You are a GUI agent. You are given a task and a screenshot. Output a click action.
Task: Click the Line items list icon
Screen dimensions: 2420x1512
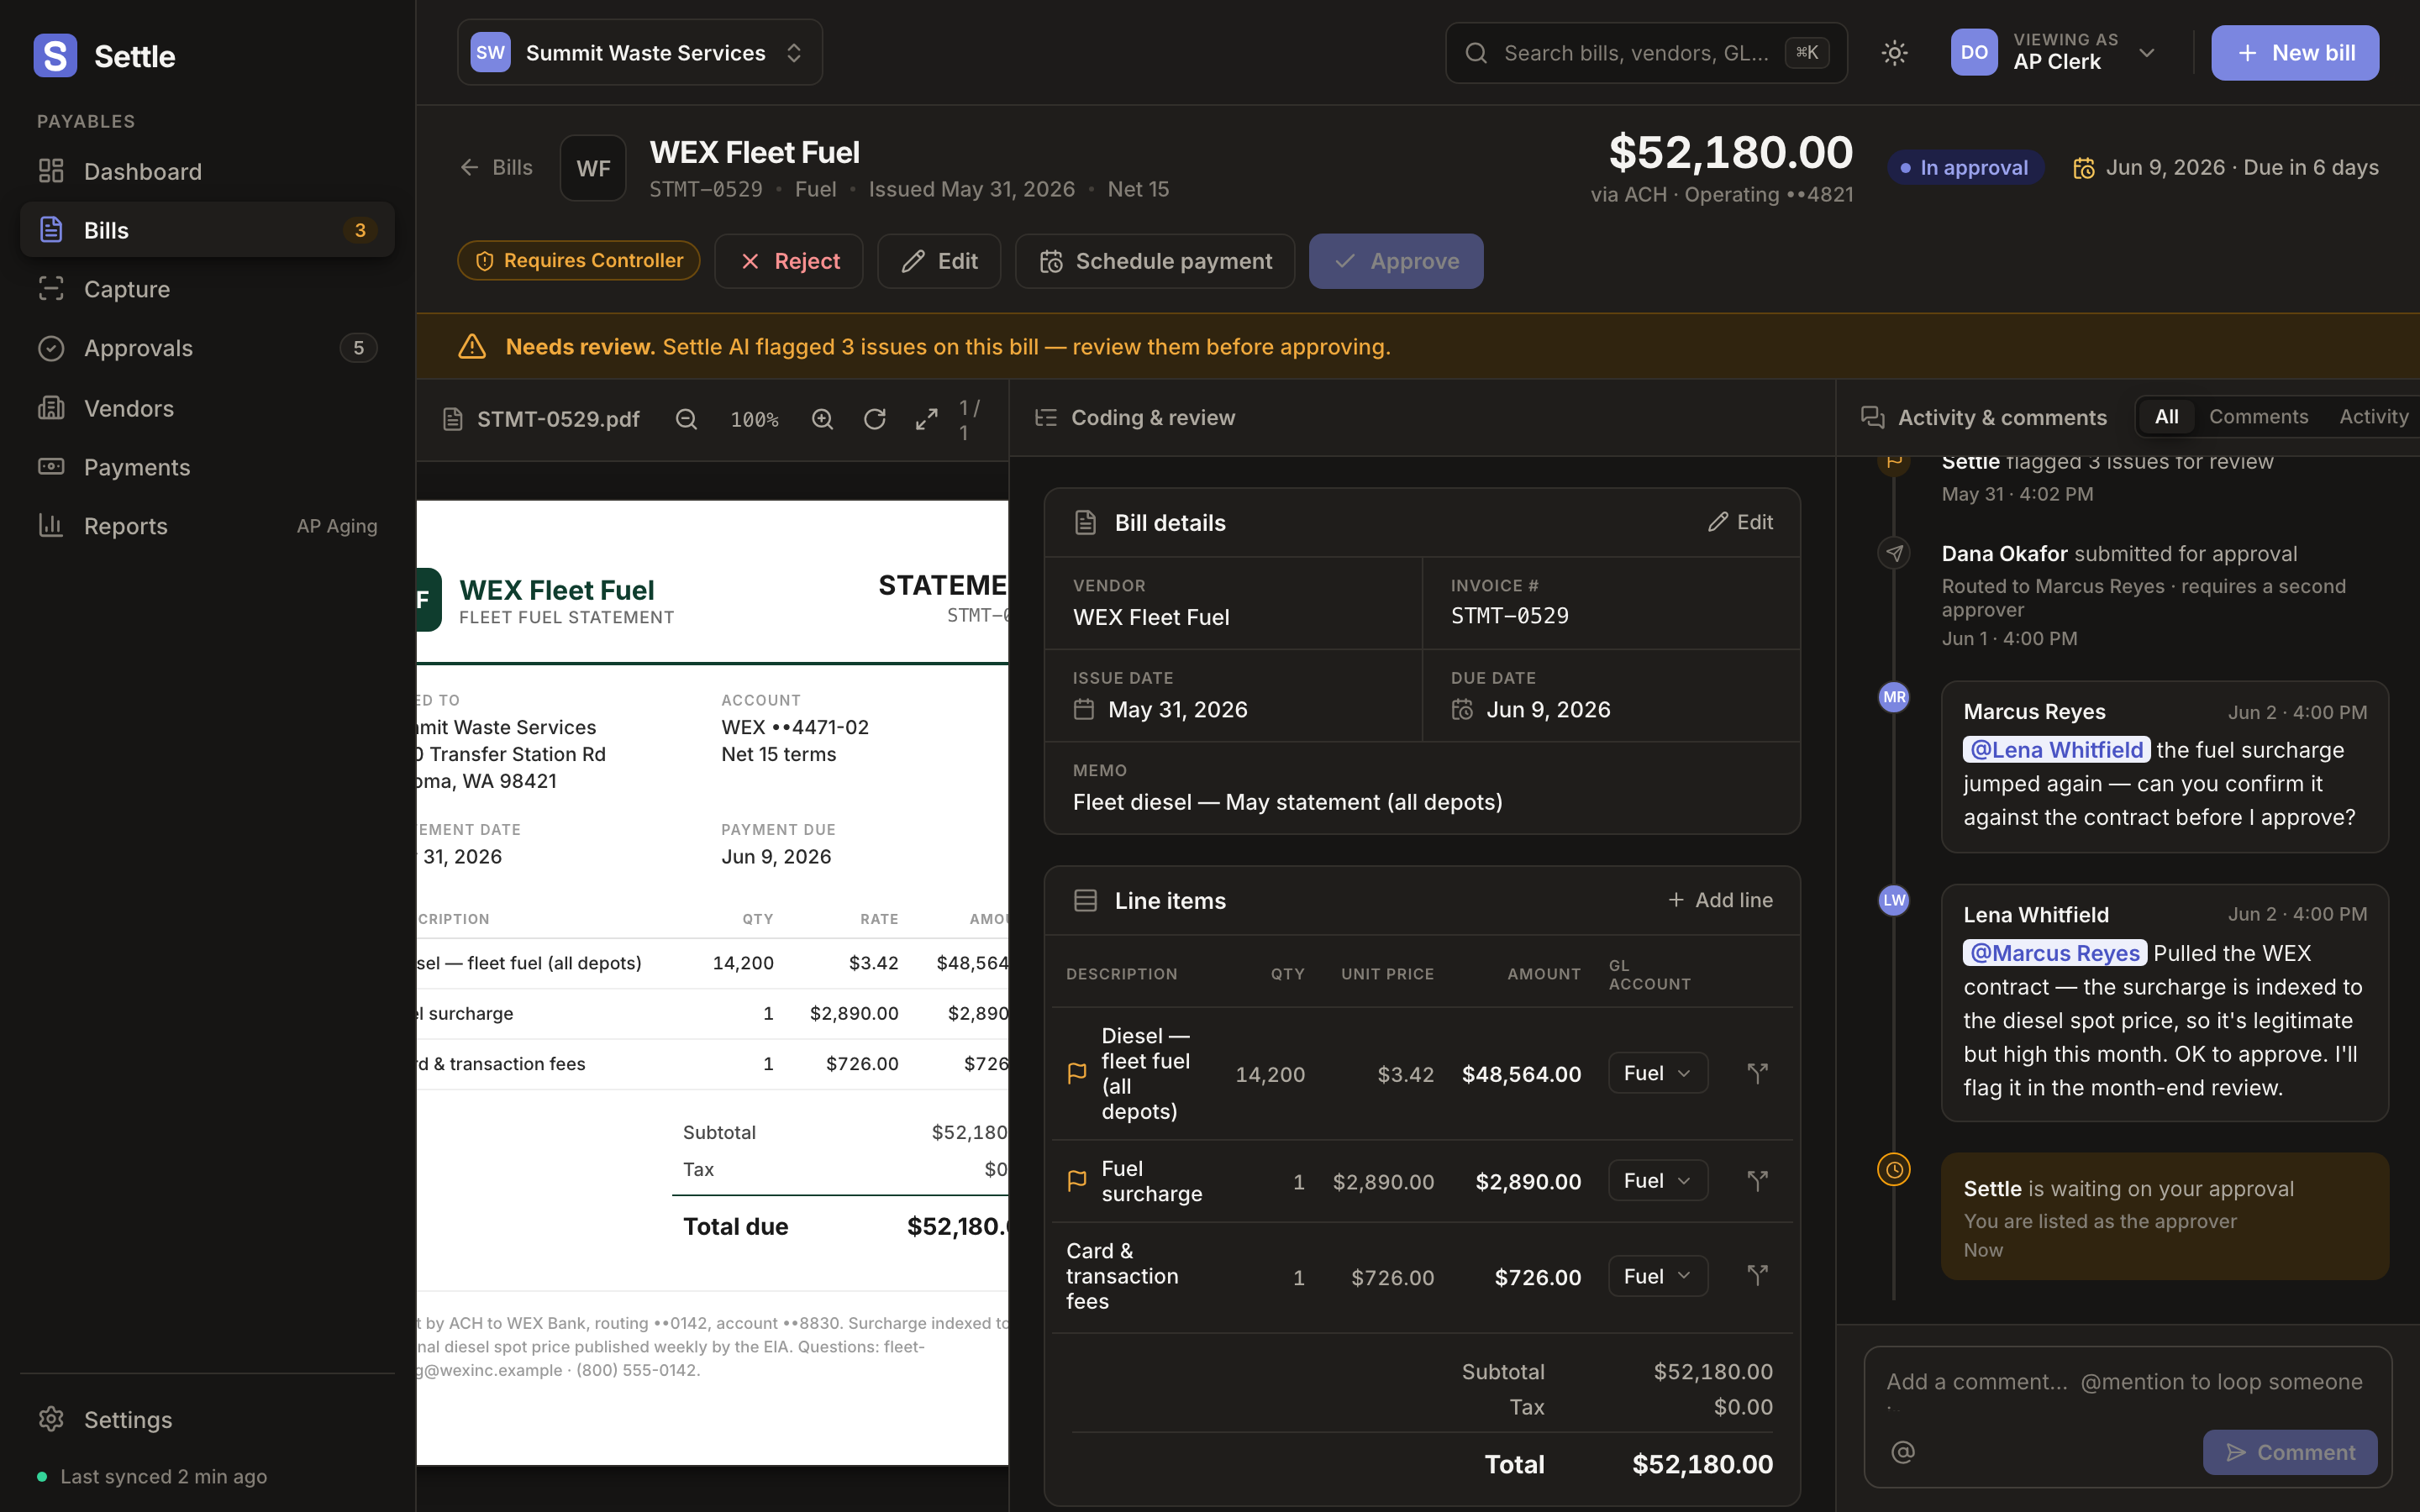coord(1085,900)
